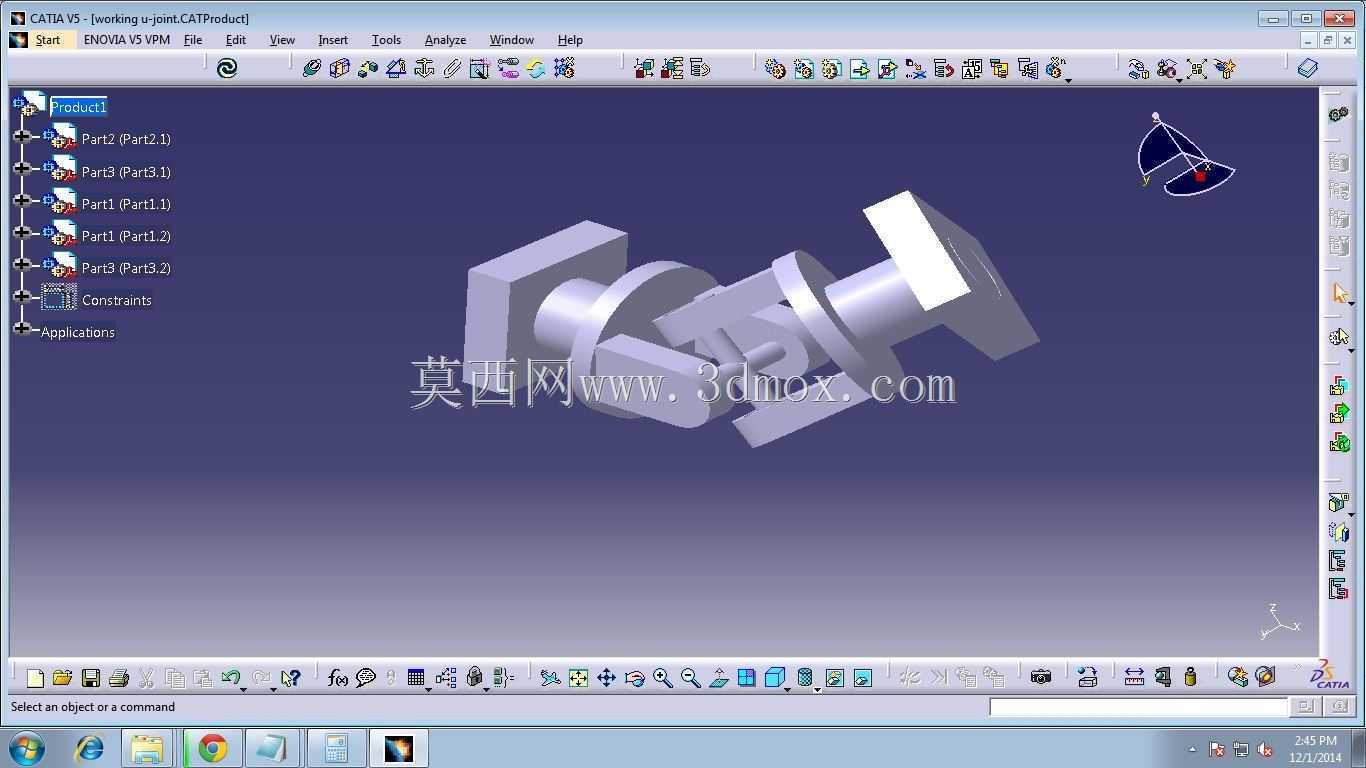Open the Insert menu
The height and width of the screenshot is (768, 1366).
coord(333,40)
